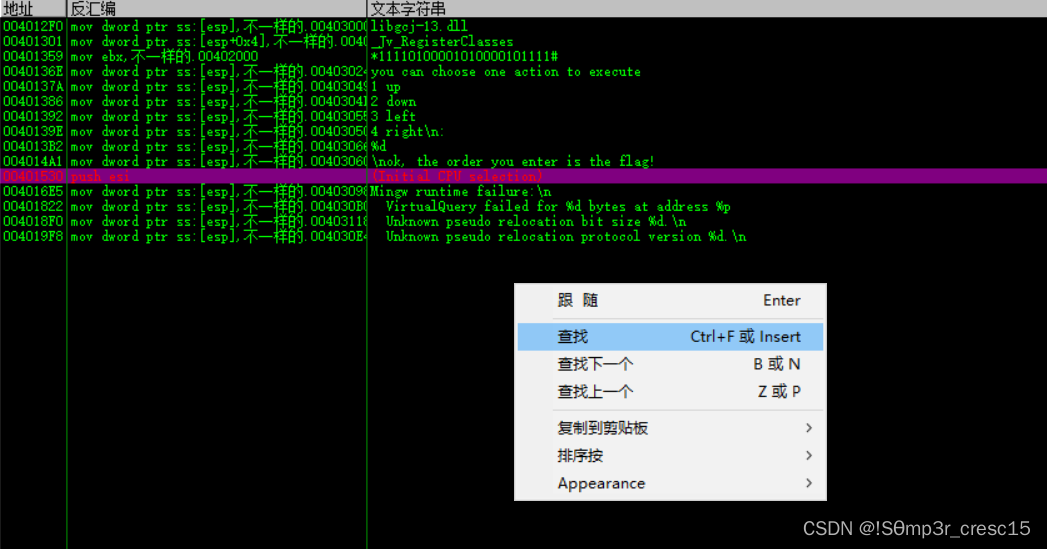Expand the arrow next to 排序按
Image resolution: width=1047 pixels, height=549 pixels.
[x=809, y=455]
